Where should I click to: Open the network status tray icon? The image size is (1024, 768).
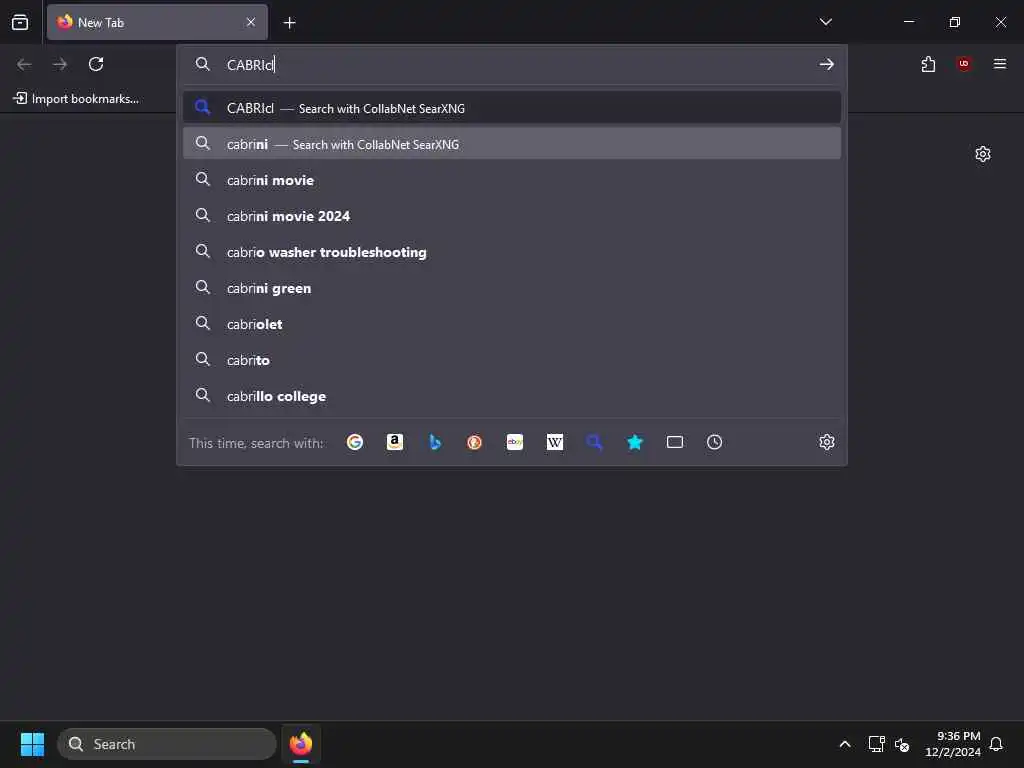(876, 744)
